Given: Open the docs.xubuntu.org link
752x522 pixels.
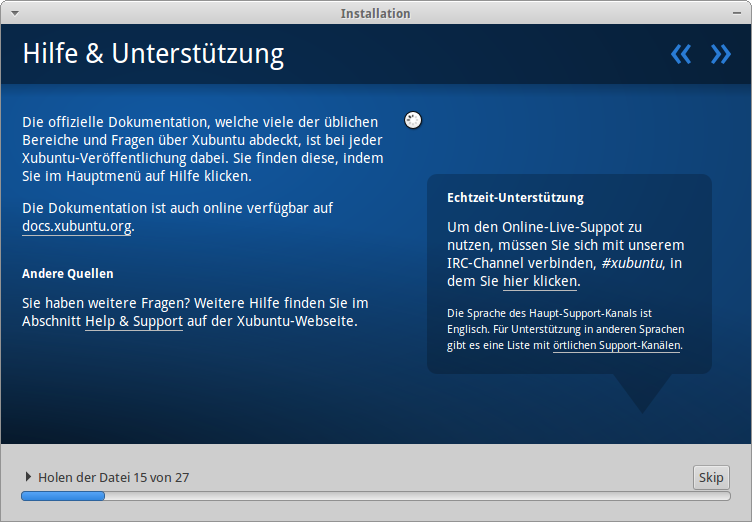Looking at the screenshot, I should (77, 226).
